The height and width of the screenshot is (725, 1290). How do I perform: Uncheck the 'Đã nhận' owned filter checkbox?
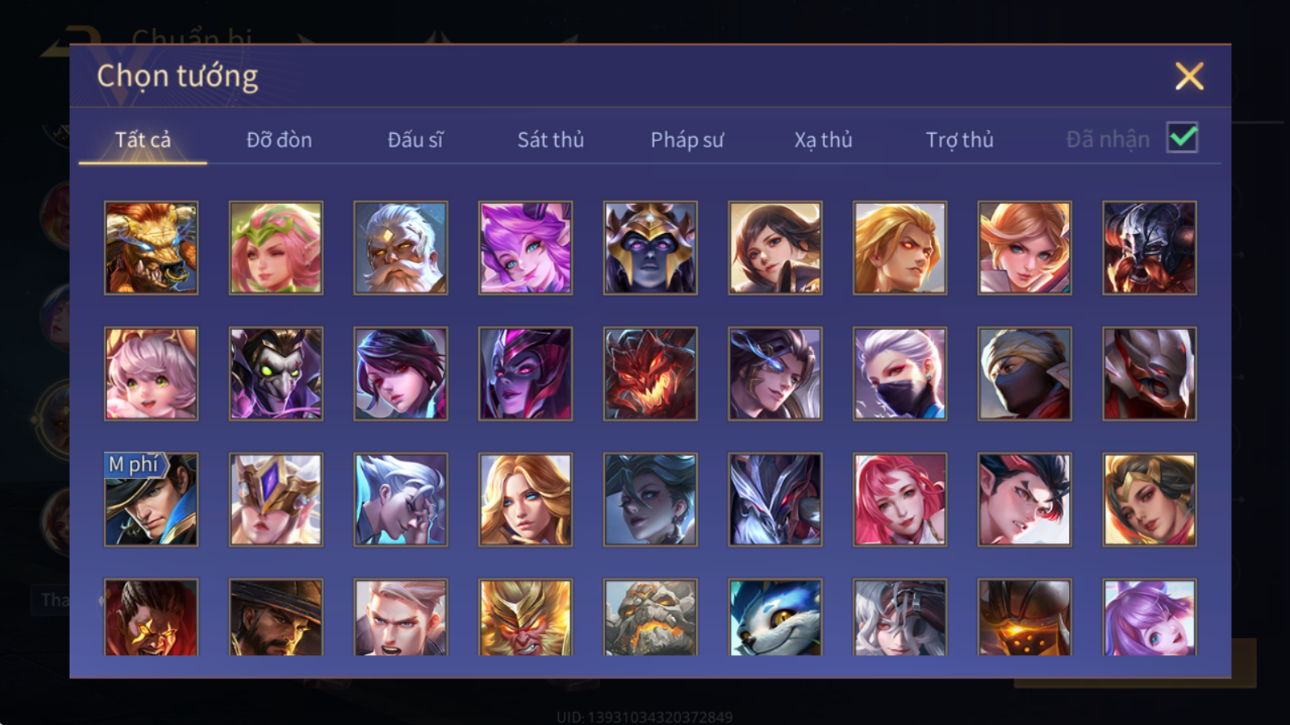click(1182, 138)
